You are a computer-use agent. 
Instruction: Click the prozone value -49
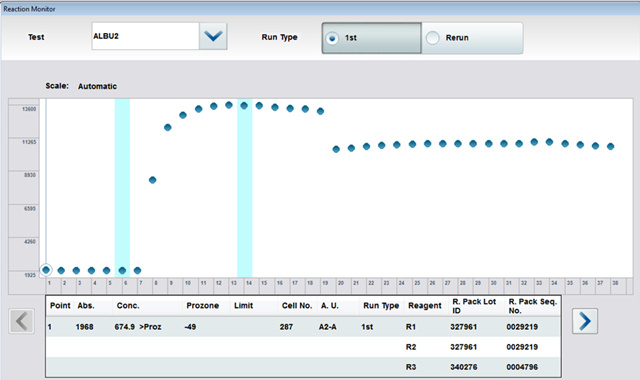pyautogui.click(x=190, y=327)
